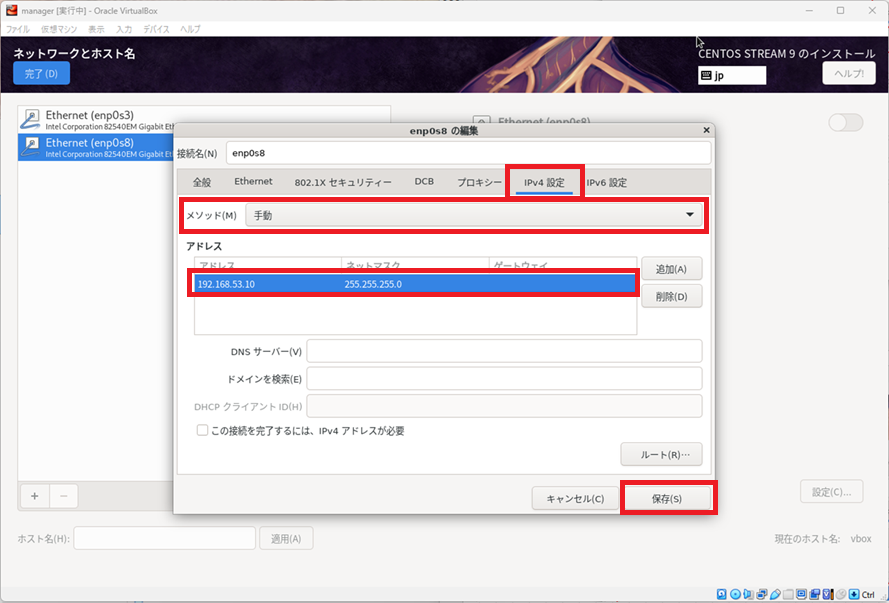Click the keyboard layout icon beside jp
The height and width of the screenshot is (603, 889).
706,75
